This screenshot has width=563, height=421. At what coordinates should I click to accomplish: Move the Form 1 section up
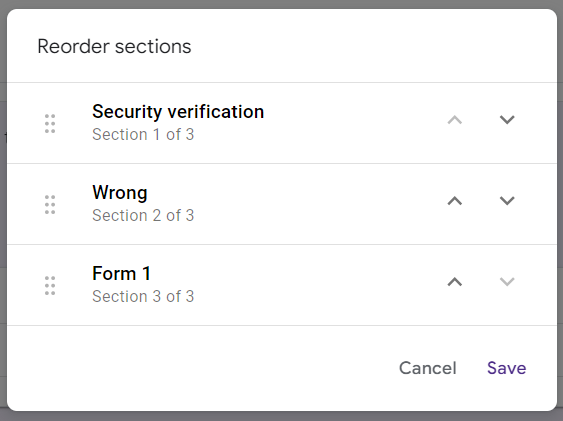455,282
